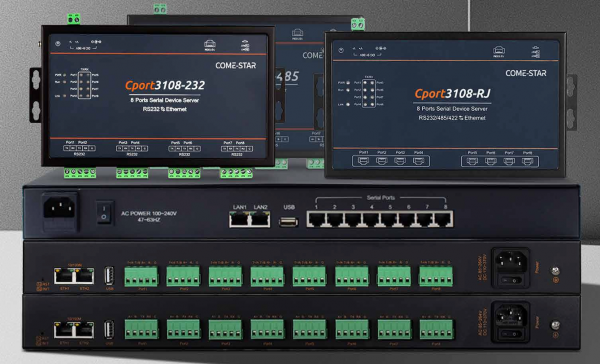The width and height of the screenshot is (600, 364).
Task: Click ETH2 port on the bottom rack unit
Action: click(84, 330)
